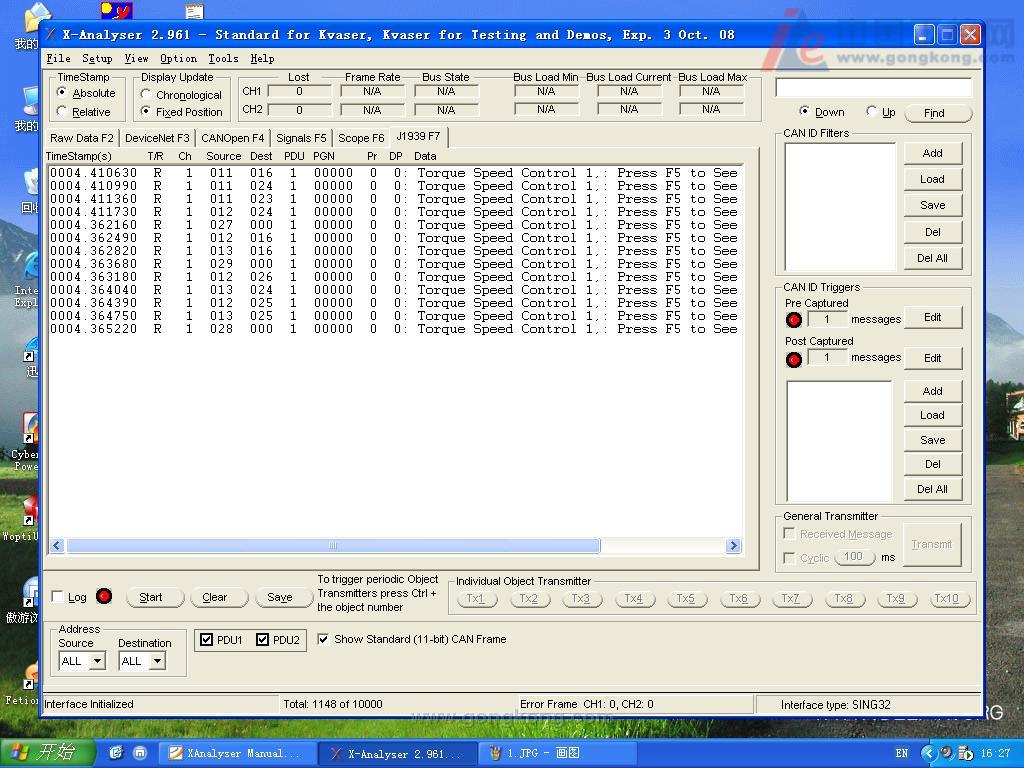Expand the Source address dropdown
1024x768 pixels.
tap(97, 661)
